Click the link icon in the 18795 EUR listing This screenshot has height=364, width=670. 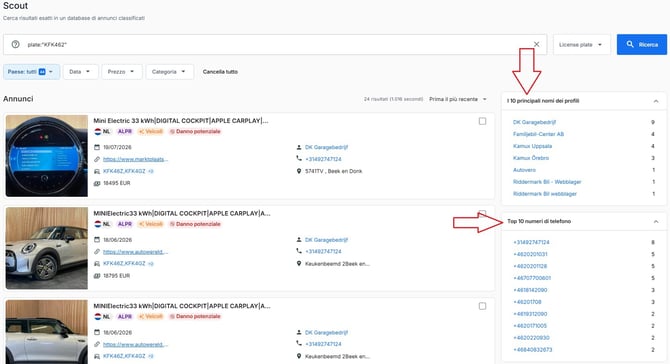pyautogui.click(x=97, y=252)
